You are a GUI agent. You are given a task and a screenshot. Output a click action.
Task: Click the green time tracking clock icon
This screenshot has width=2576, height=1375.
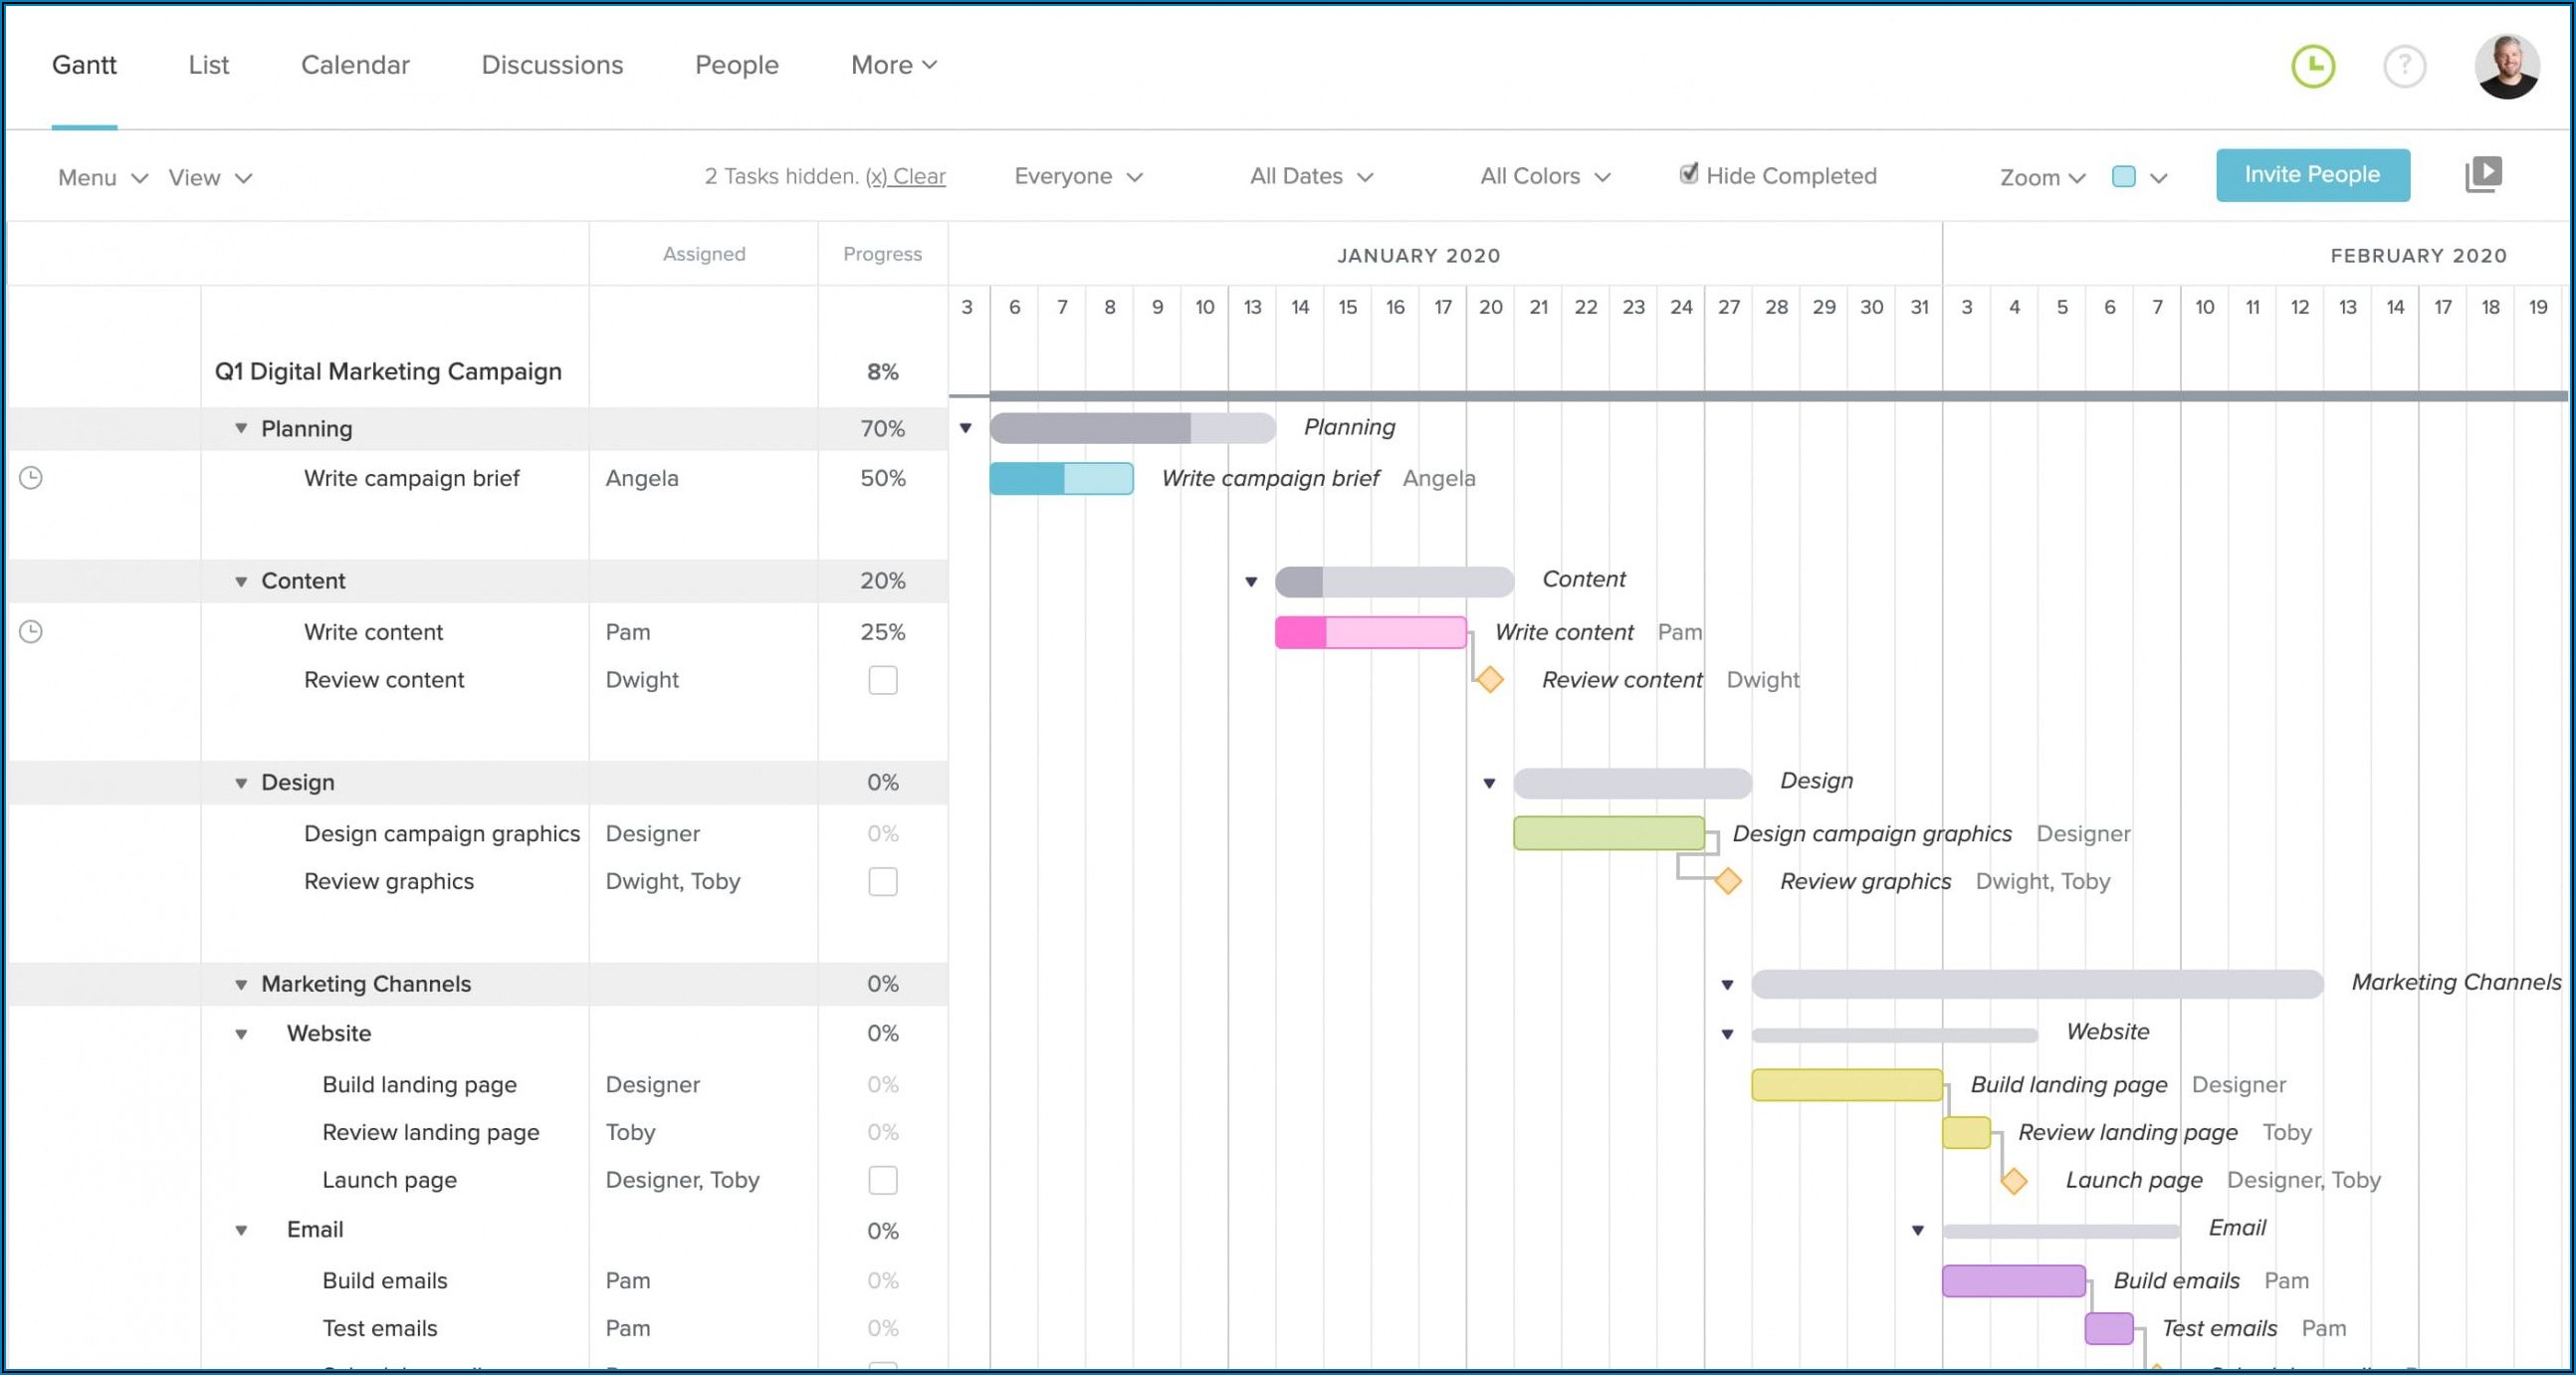2312,67
